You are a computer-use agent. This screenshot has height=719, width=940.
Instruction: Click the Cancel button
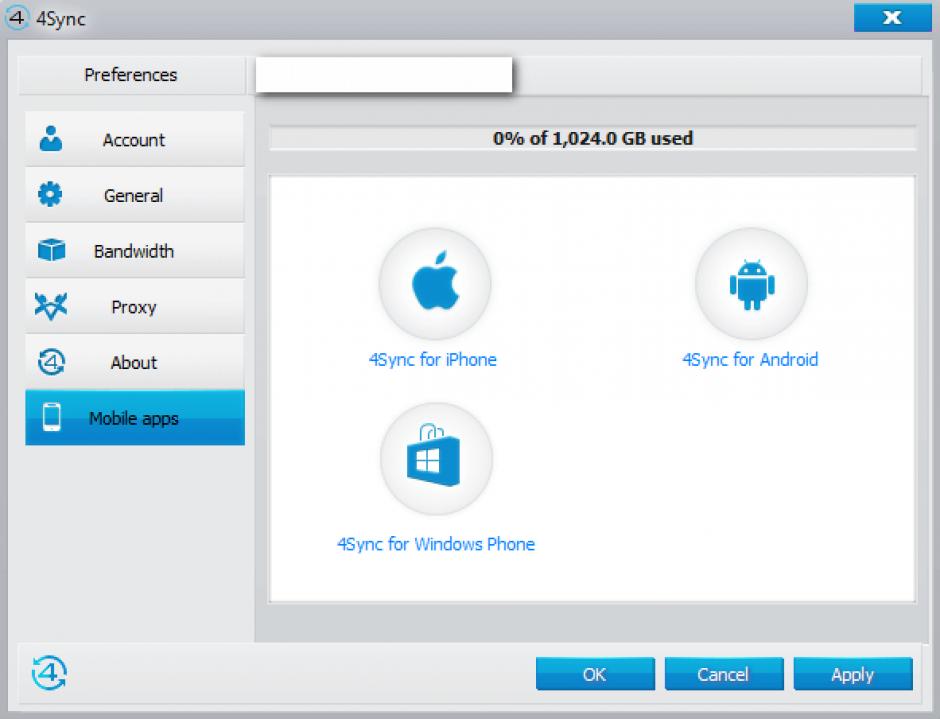pyautogui.click(x=724, y=674)
